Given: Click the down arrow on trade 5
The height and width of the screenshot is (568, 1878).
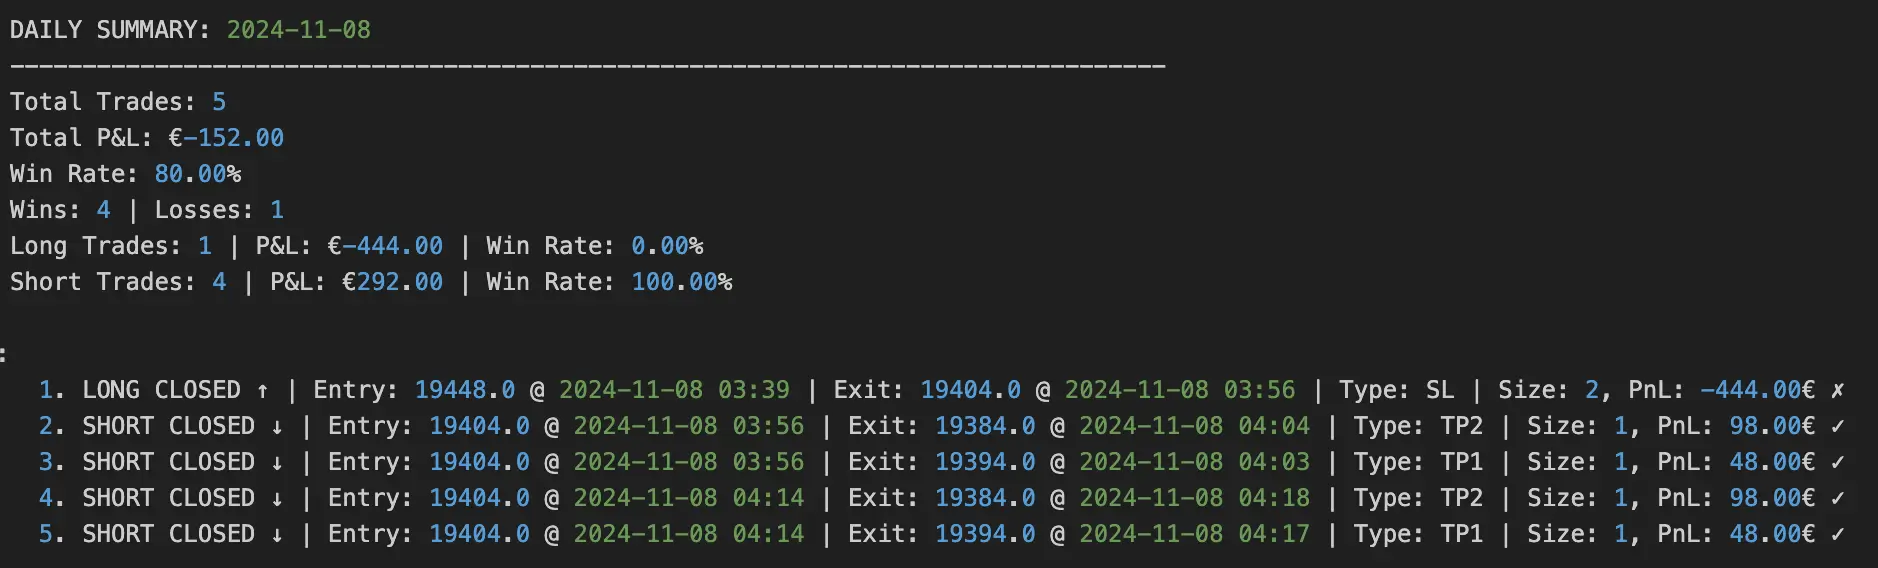Looking at the screenshot, I should coord(277,534).
